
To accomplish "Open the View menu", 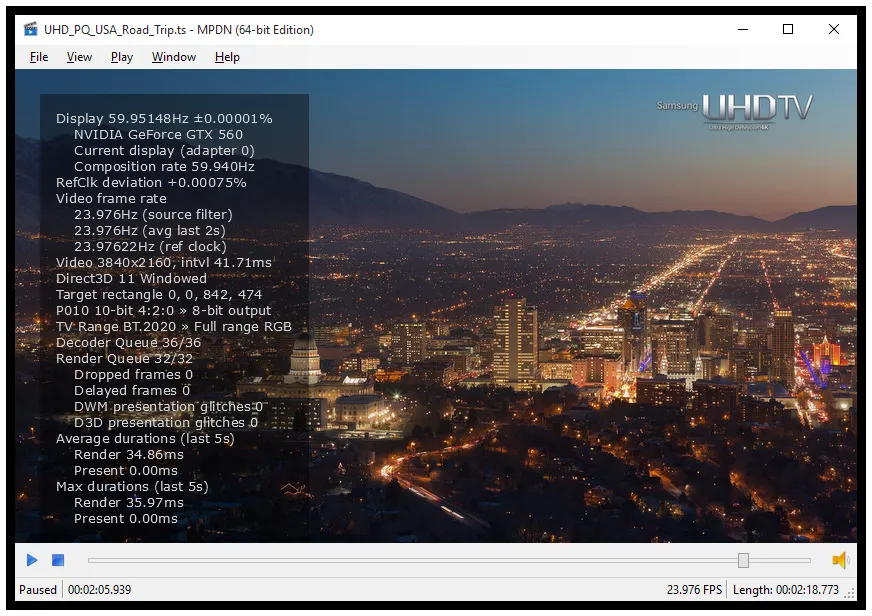I will pos(79,57).
